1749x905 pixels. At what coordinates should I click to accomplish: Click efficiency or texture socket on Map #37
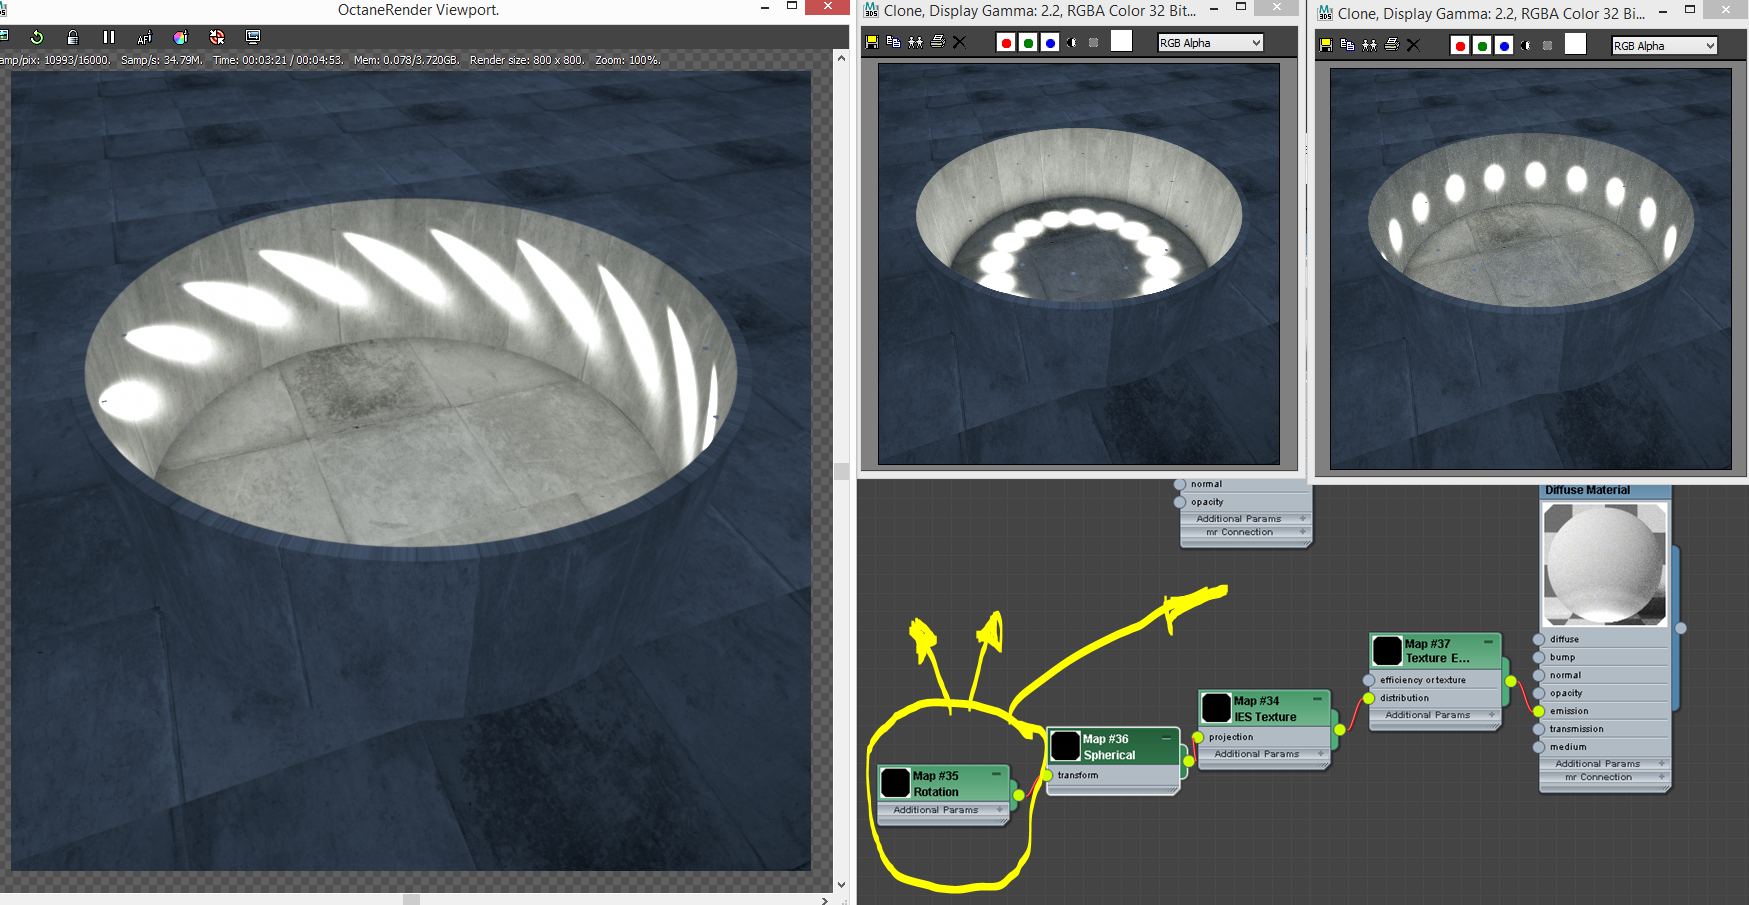(1369, 680)
